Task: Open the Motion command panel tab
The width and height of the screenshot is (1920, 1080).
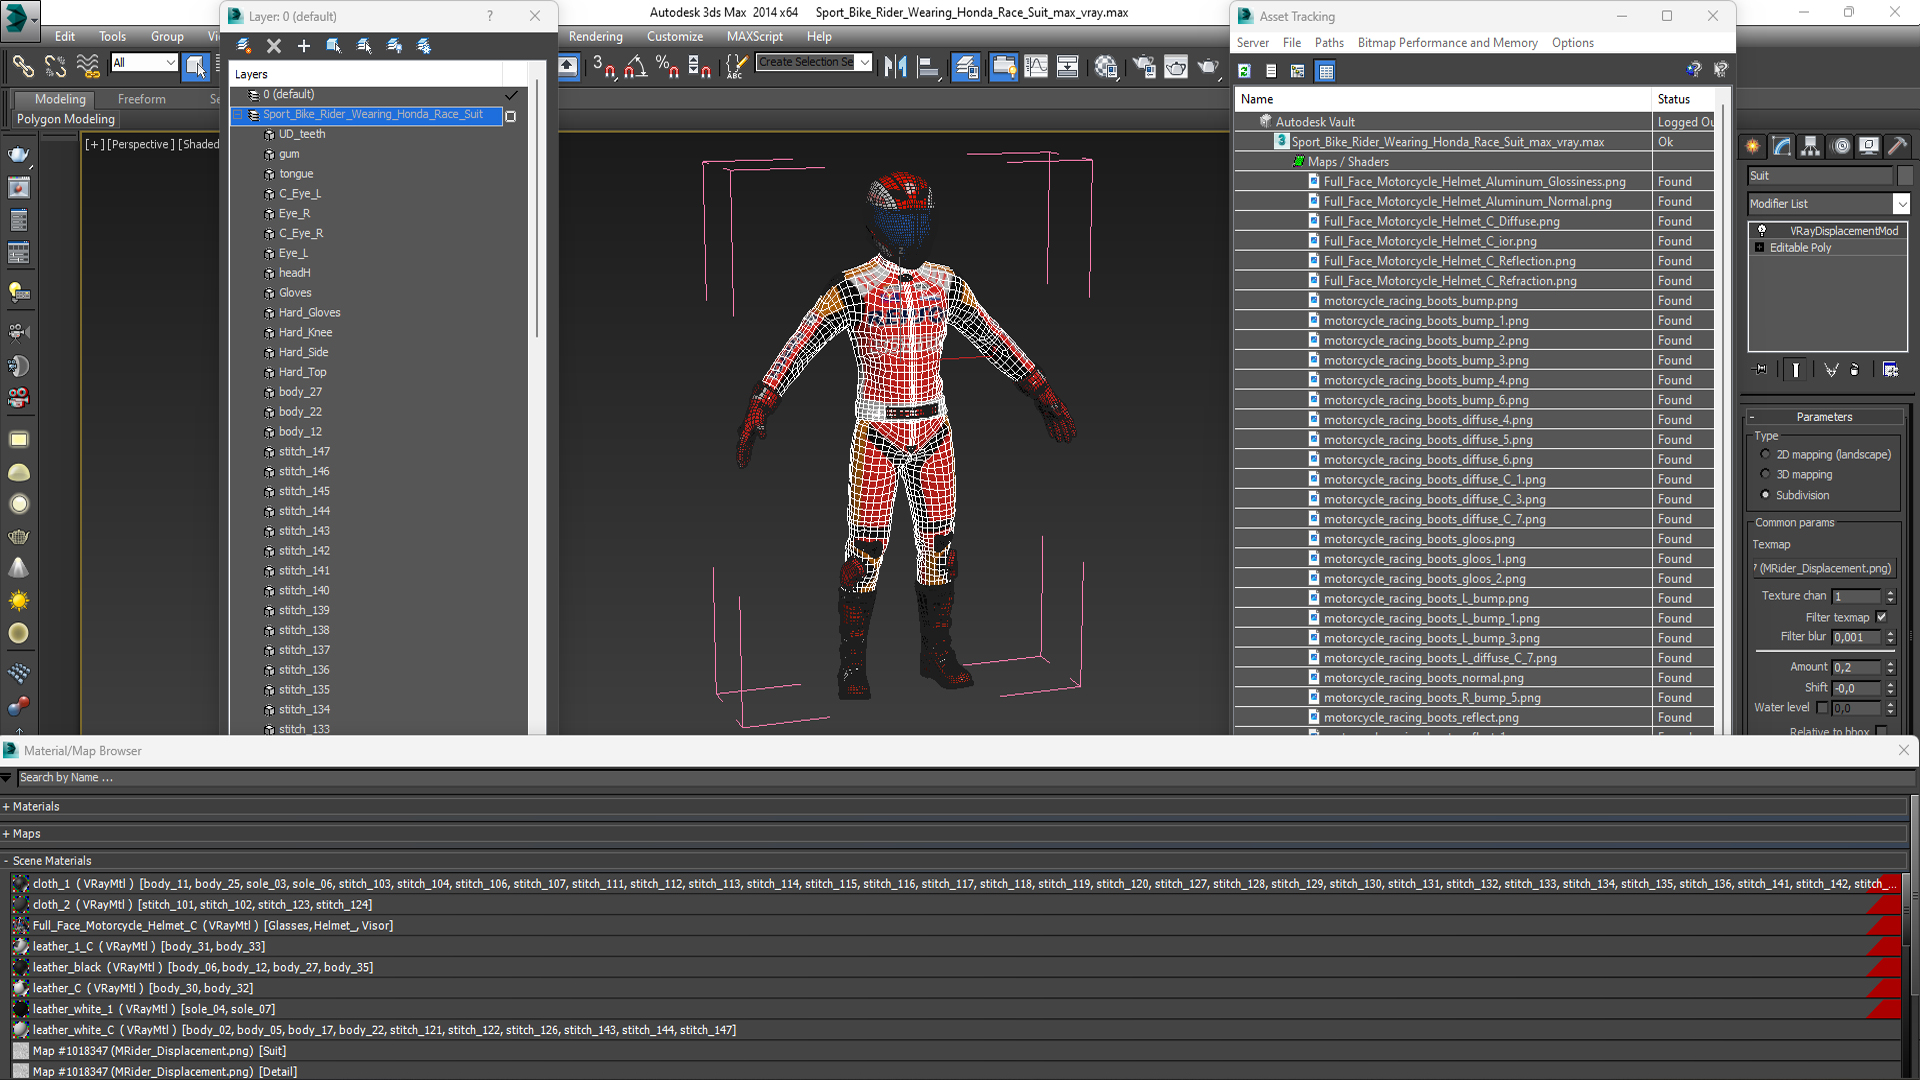Action: tap(1840, 146)
